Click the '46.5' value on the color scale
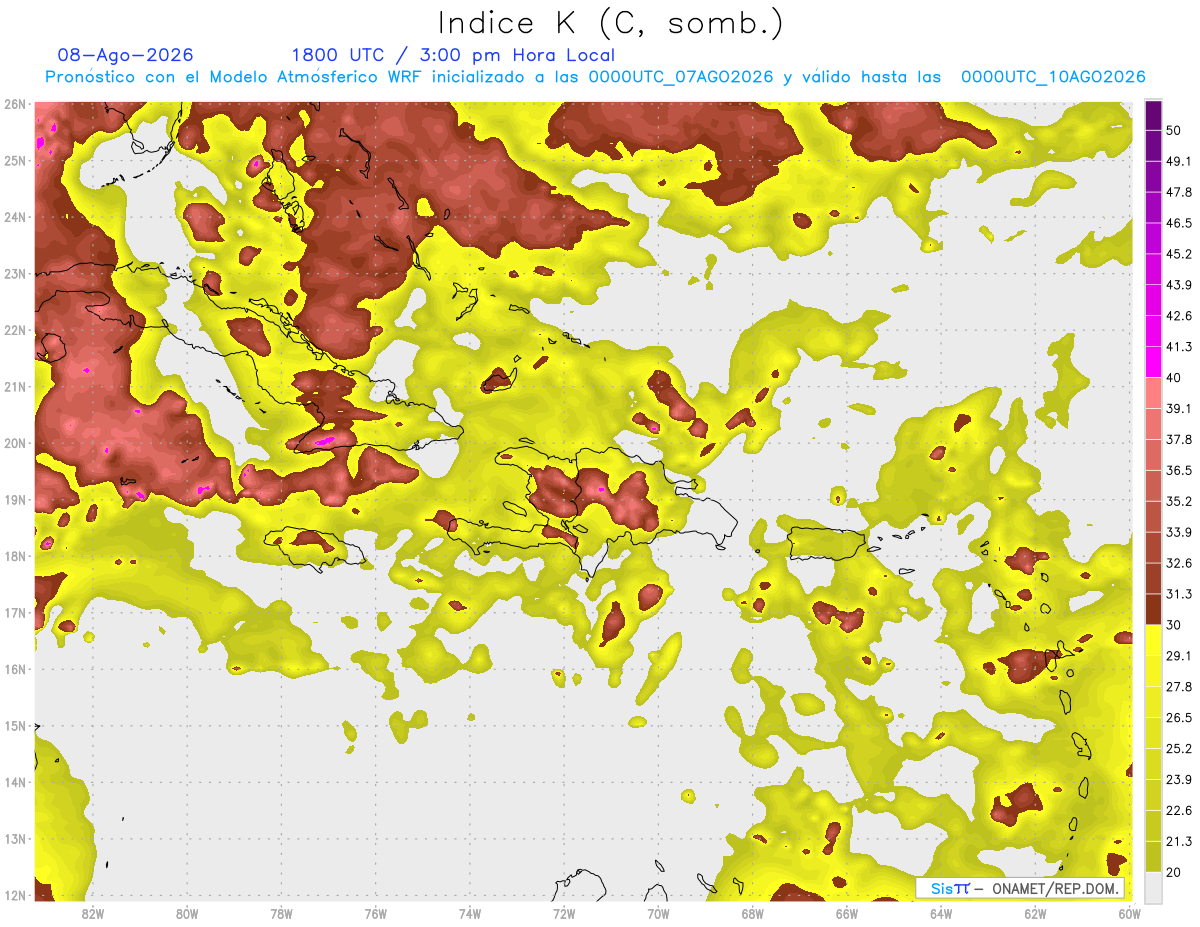This screenshot has height=927, width=1200. 1179,224
